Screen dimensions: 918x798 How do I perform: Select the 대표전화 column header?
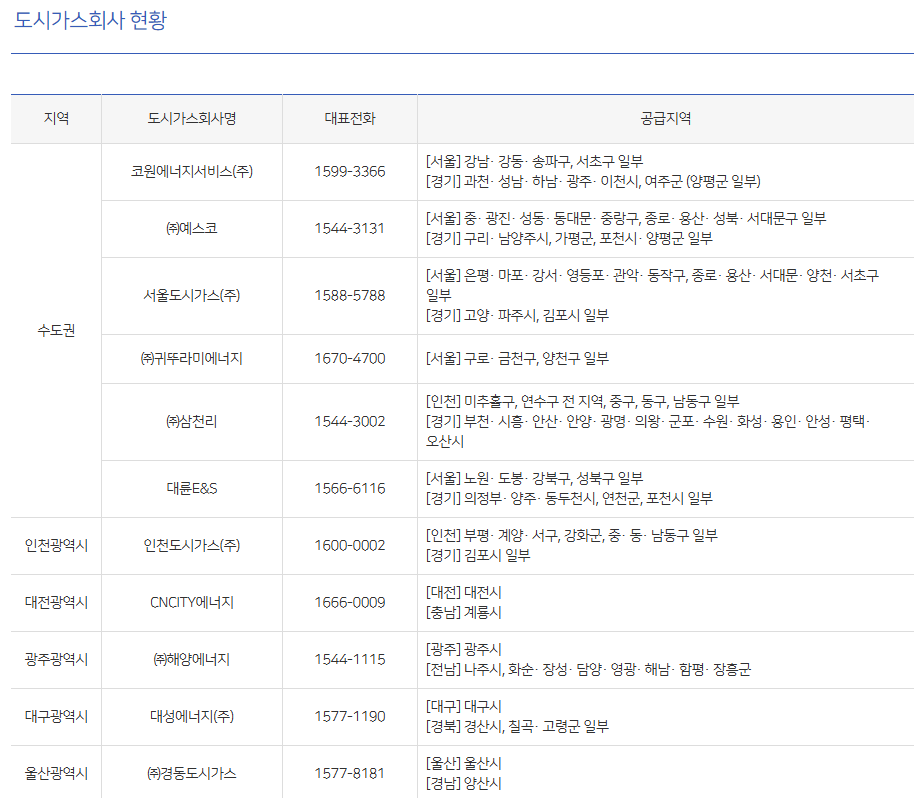[350, 118]
